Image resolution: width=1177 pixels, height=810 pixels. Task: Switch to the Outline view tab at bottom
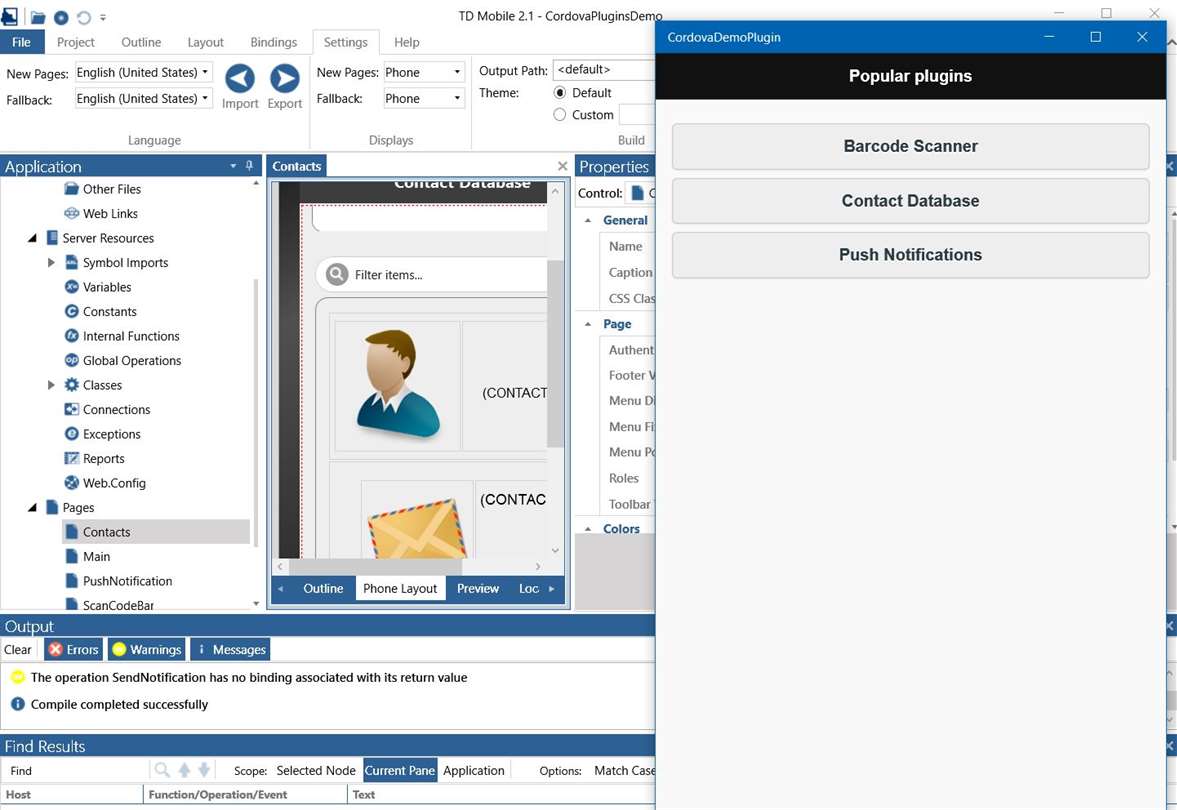pos(323,589)
